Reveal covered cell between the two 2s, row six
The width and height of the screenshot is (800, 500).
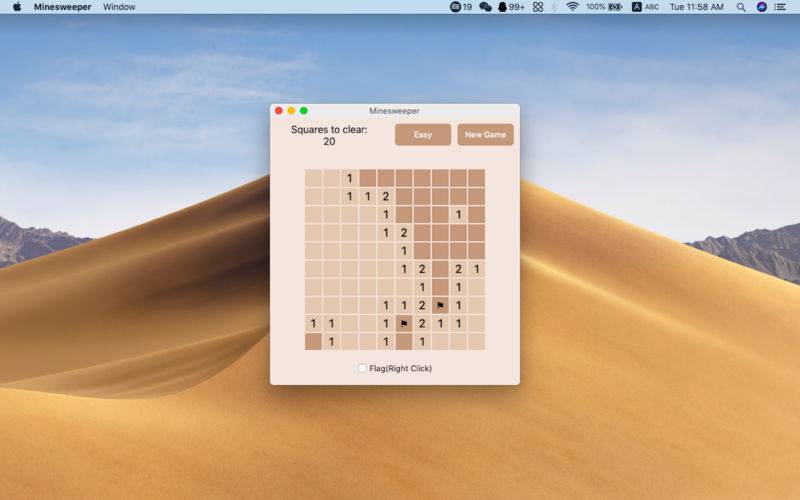click(x=440, y=269)
